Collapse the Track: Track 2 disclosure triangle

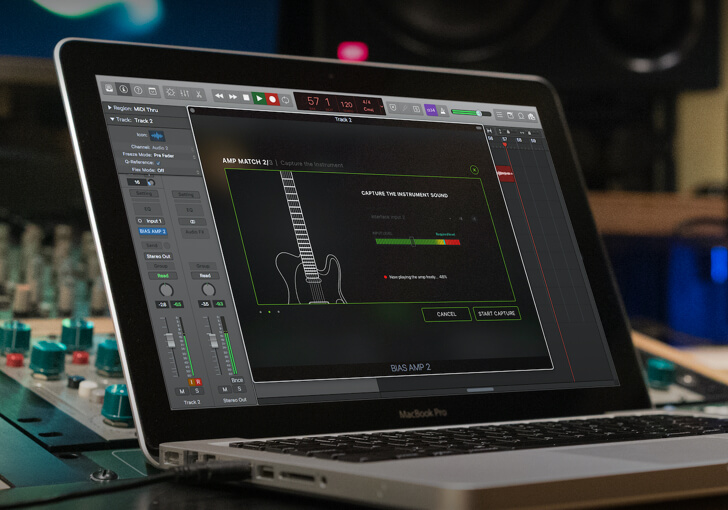112,119
